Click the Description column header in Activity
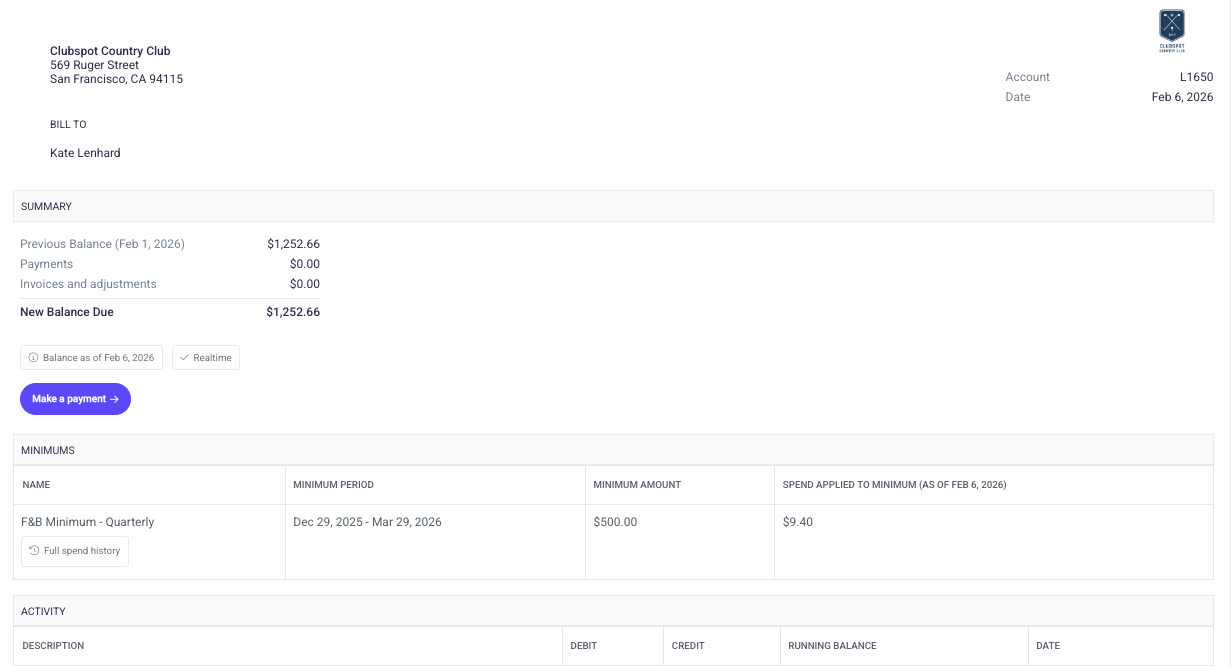The width and height of the screenshot is (1231, 666). click(x=53, y=646)
